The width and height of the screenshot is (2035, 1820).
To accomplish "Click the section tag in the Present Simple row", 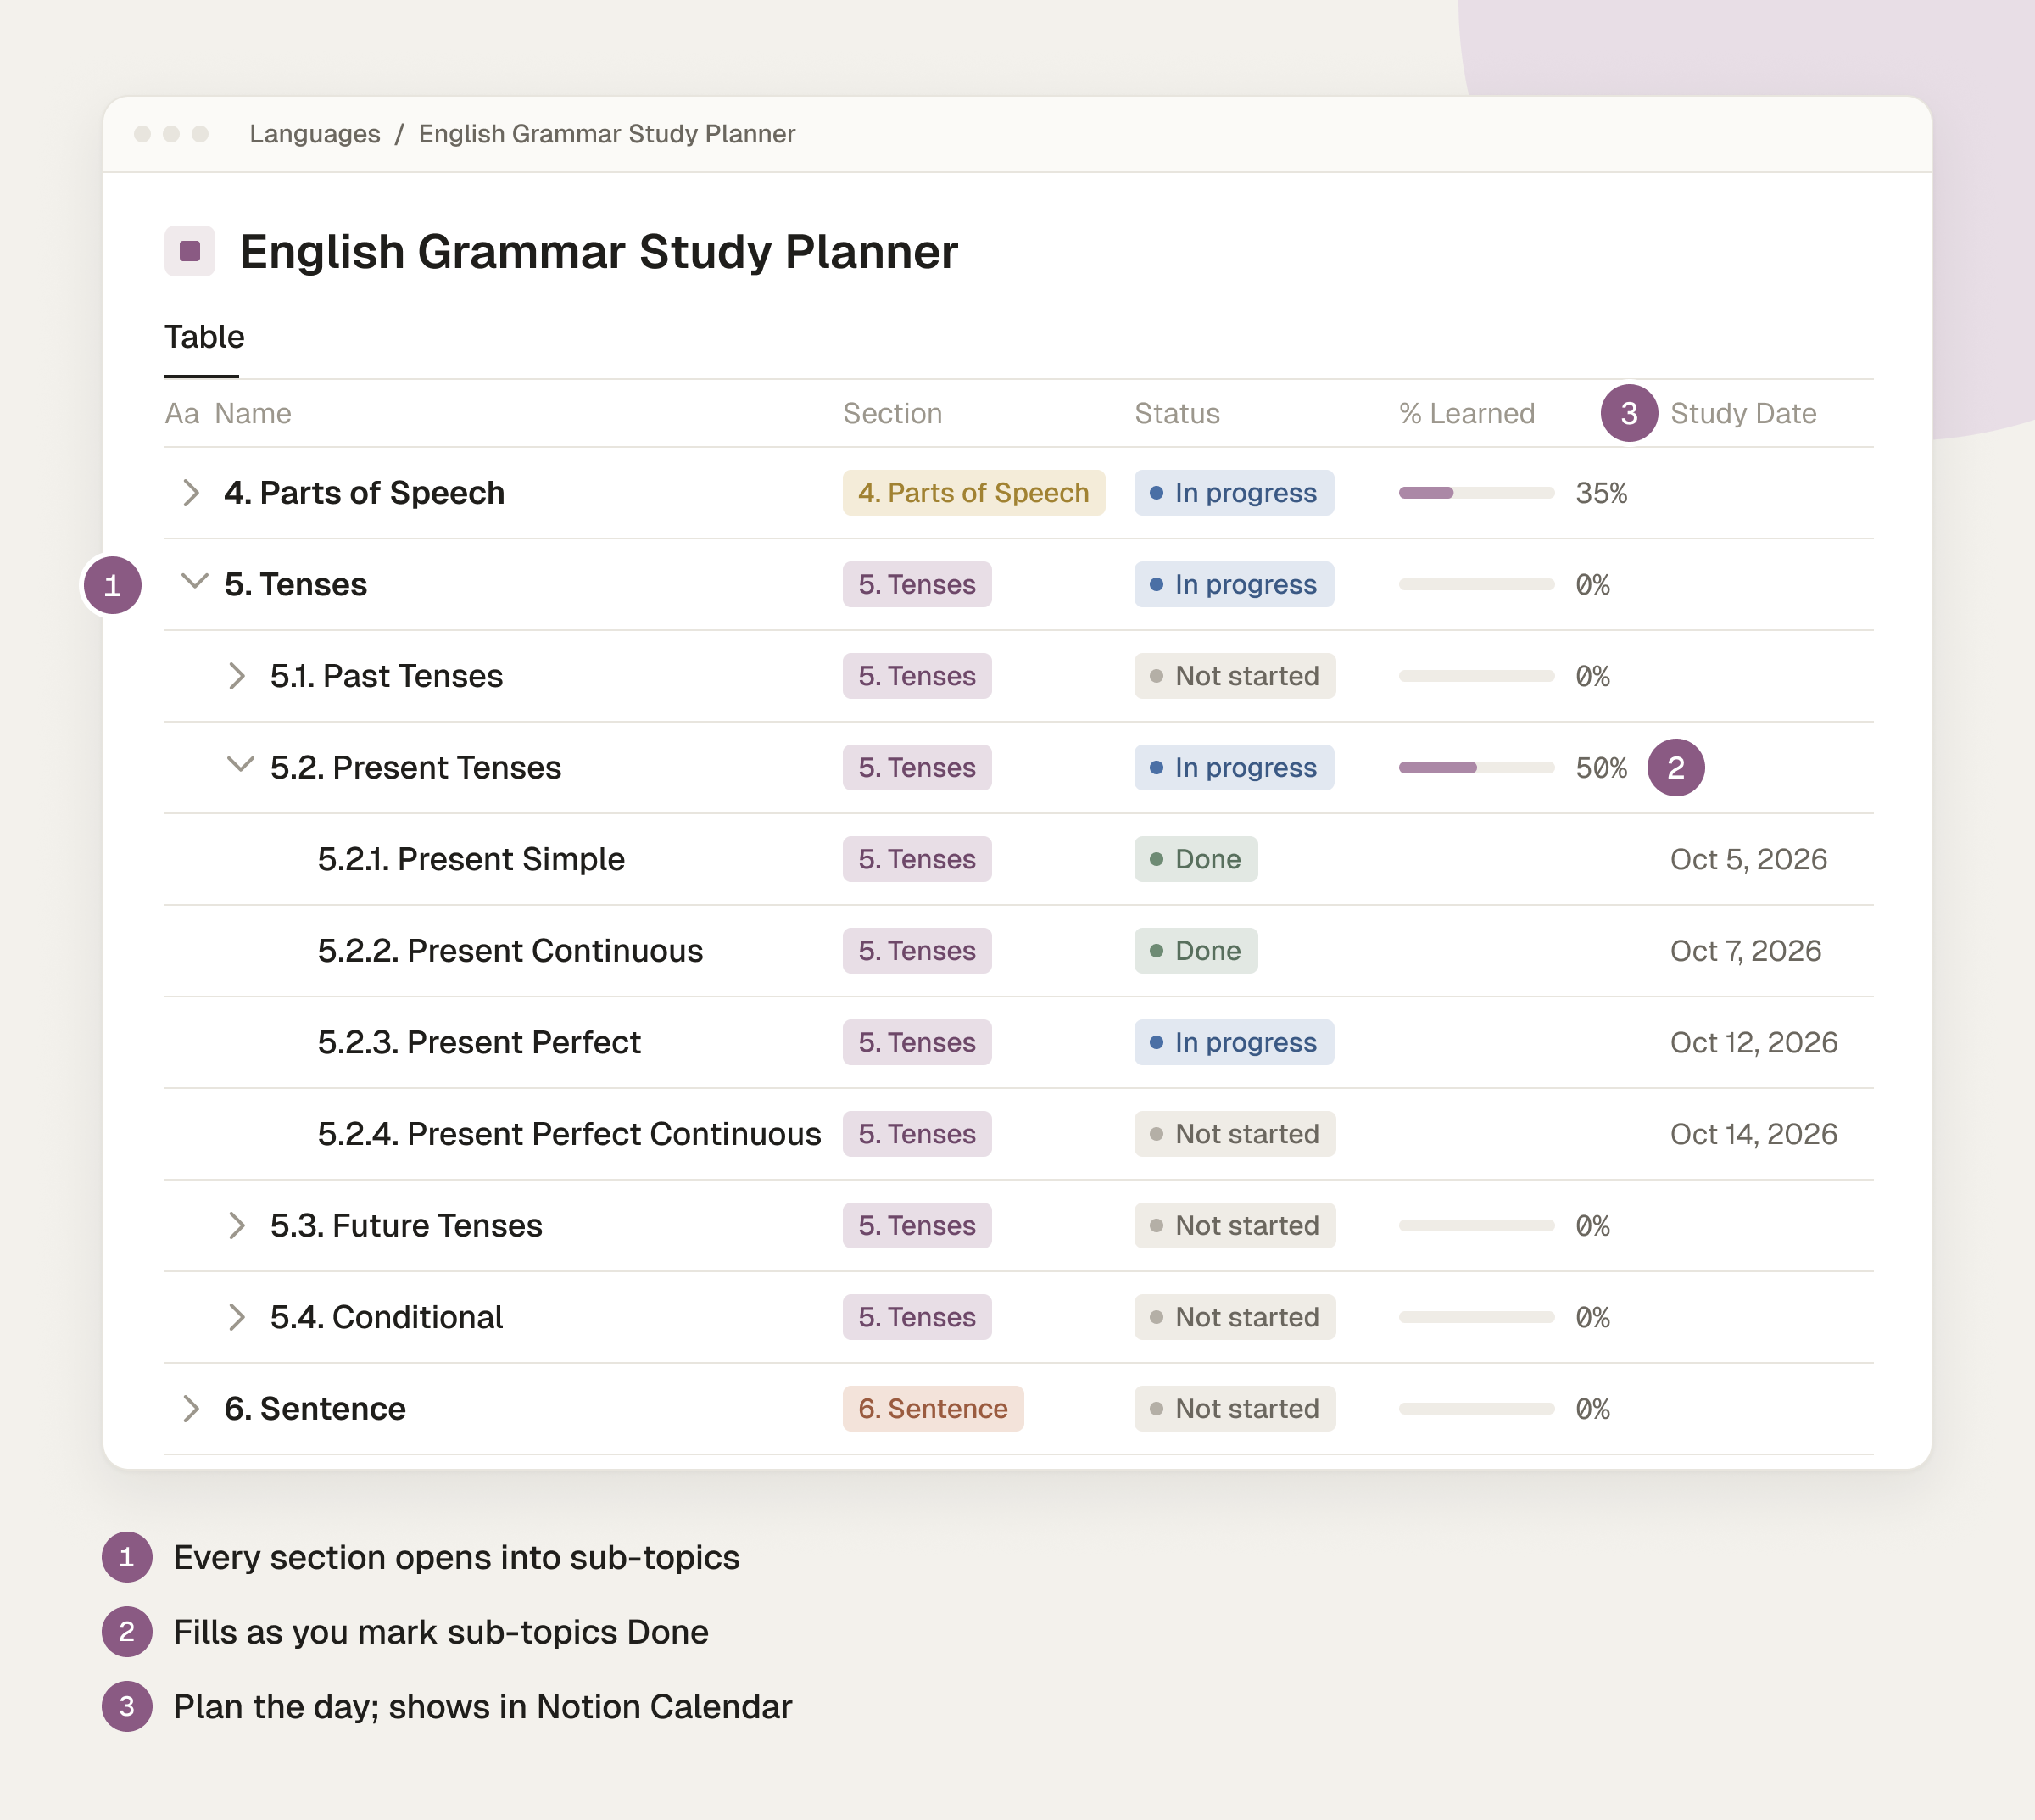I will click(917, 859).
